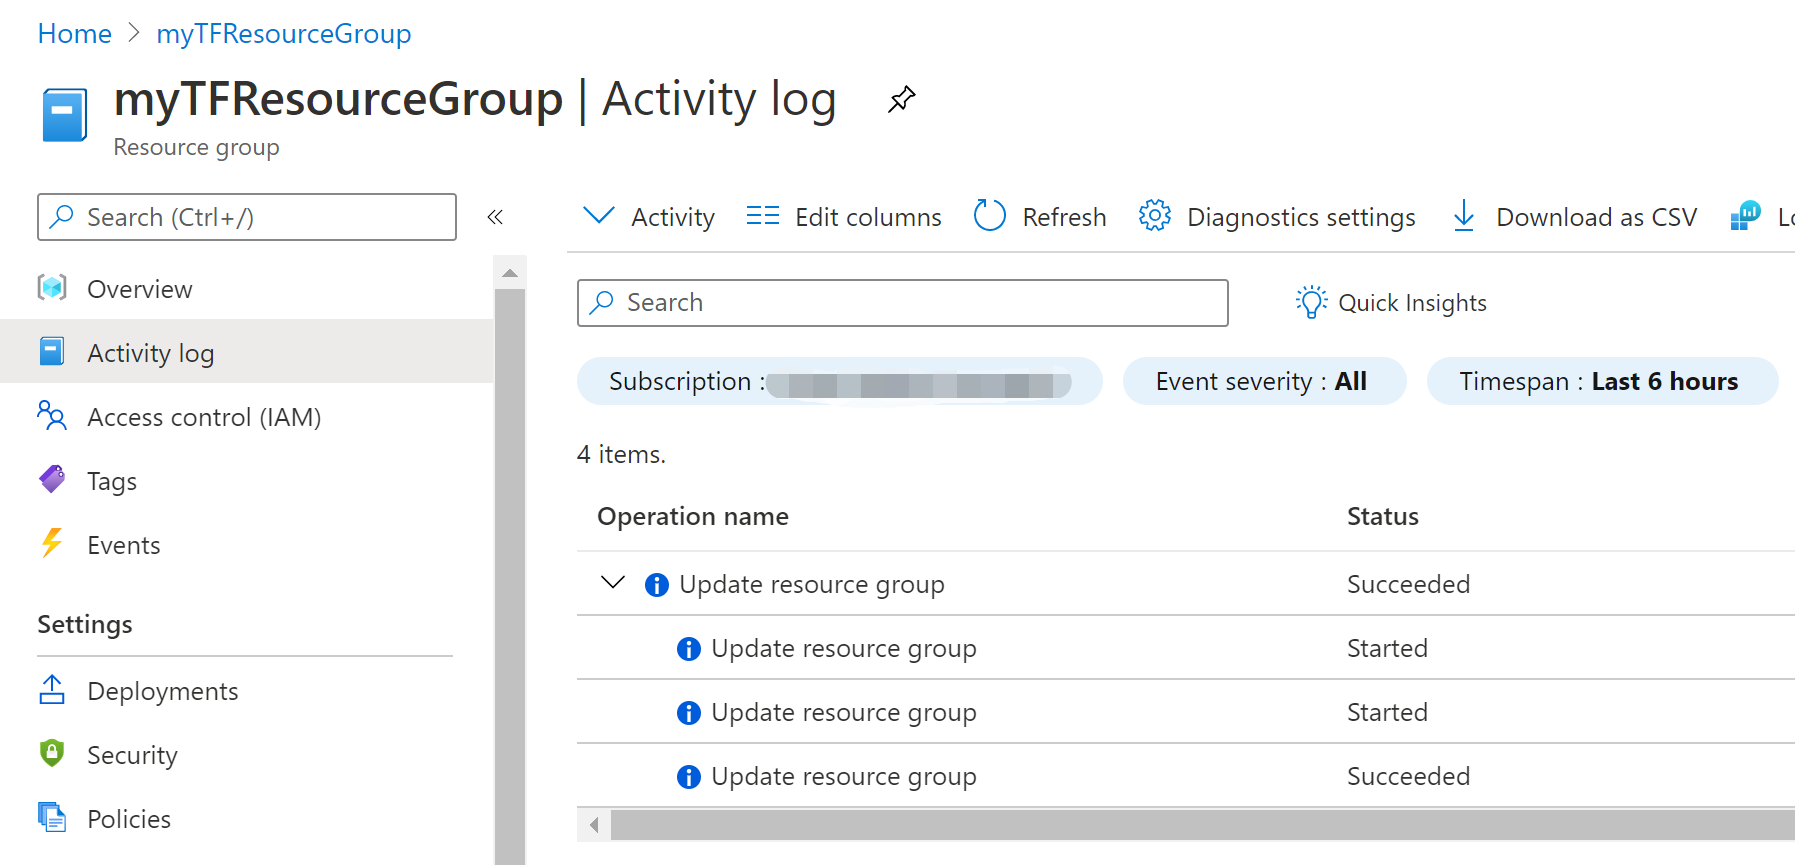Click the Refresh circular arrow icon
Image resolution: width=1795 pixels, height=865 pixels.
point(989,216)
